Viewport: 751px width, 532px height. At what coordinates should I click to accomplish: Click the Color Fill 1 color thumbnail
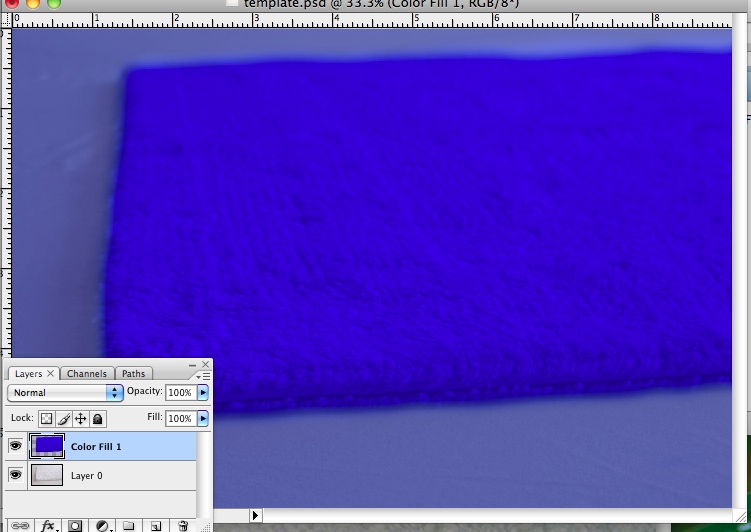pyautogui.click(x=48, y=445)
